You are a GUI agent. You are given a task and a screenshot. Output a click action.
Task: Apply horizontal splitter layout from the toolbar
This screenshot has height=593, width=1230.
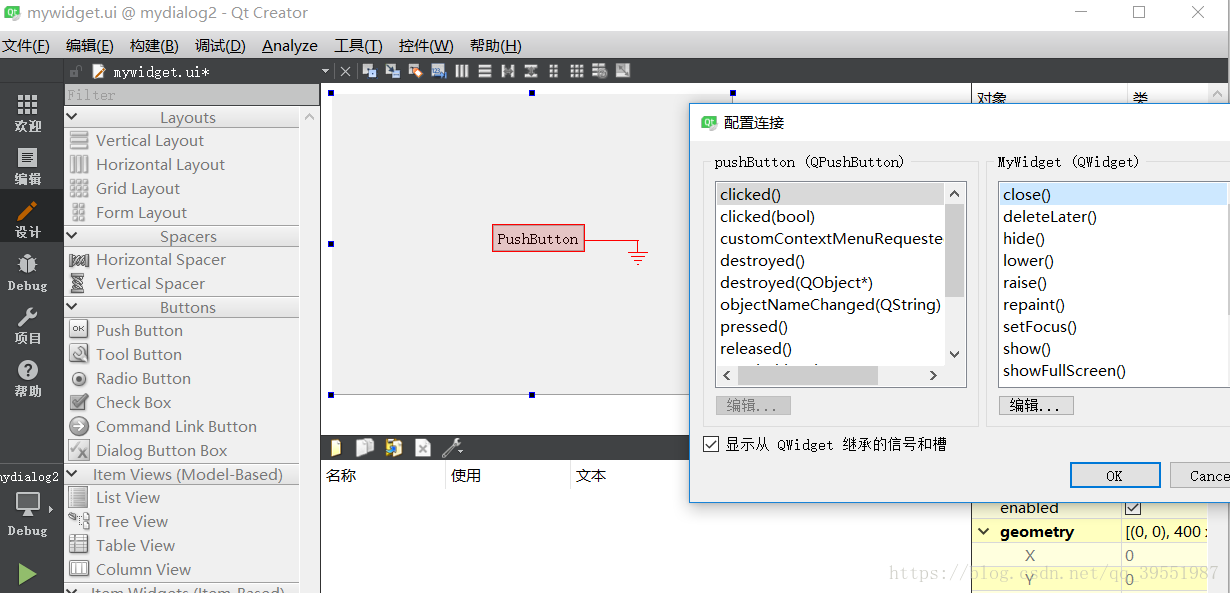coord(508,71)
